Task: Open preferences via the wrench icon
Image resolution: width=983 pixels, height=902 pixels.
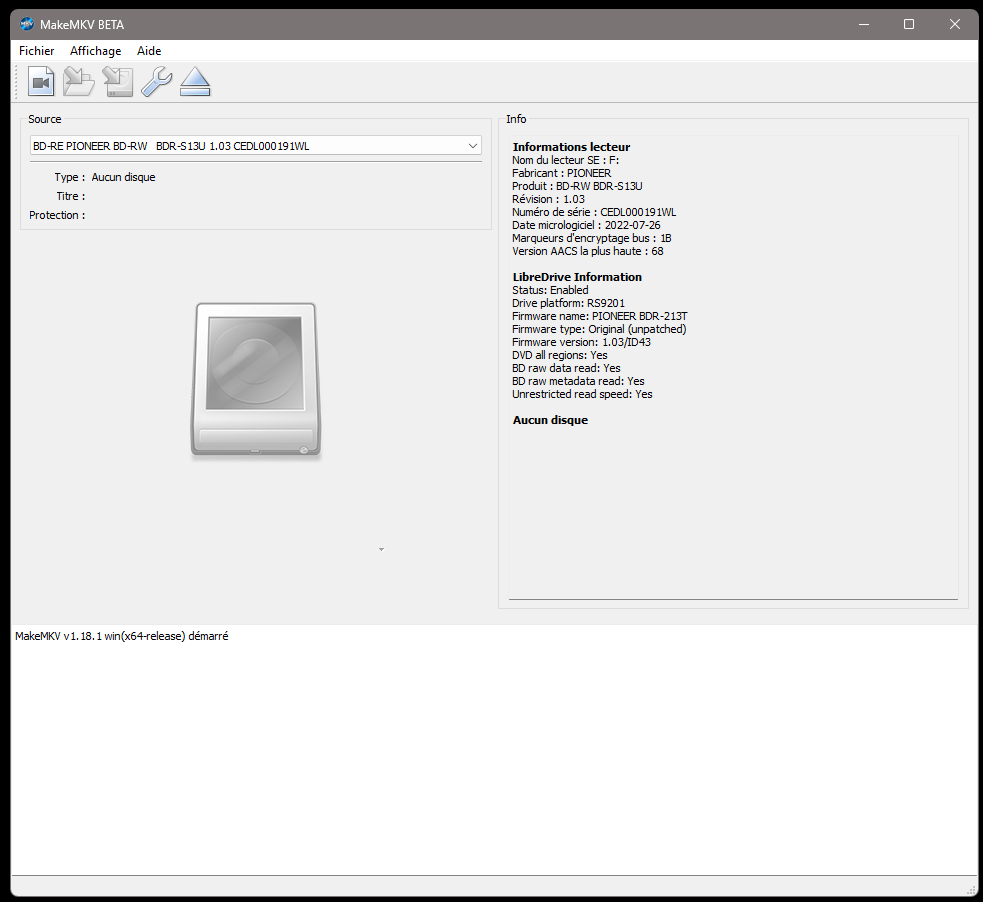Action: click(157, 81)
